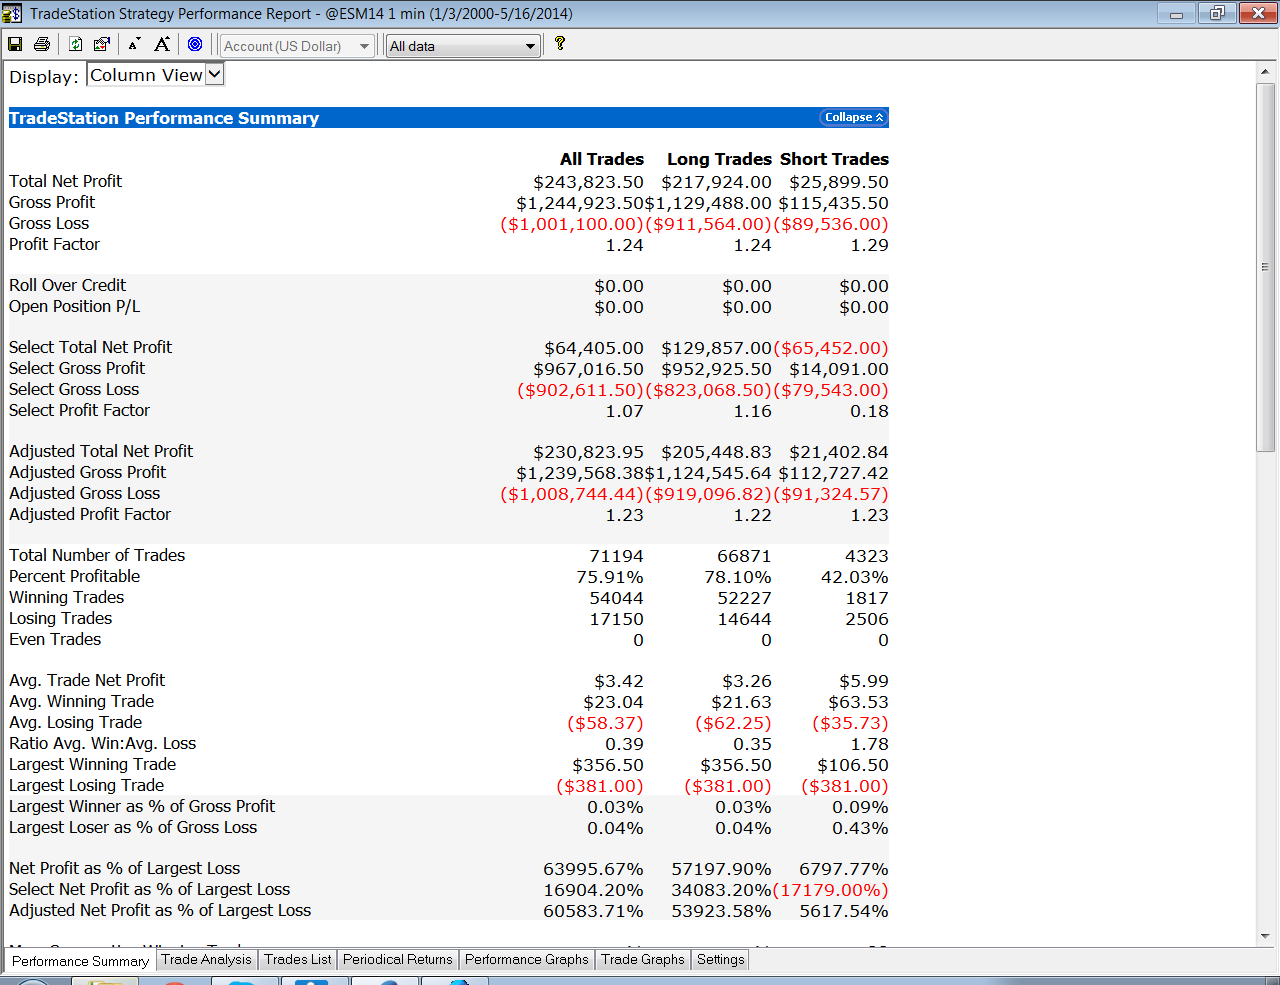This screenshot has width=1280, height=985.
Task: Click the (17179.00%) short select percentage
Action: (x=831, y=890)
